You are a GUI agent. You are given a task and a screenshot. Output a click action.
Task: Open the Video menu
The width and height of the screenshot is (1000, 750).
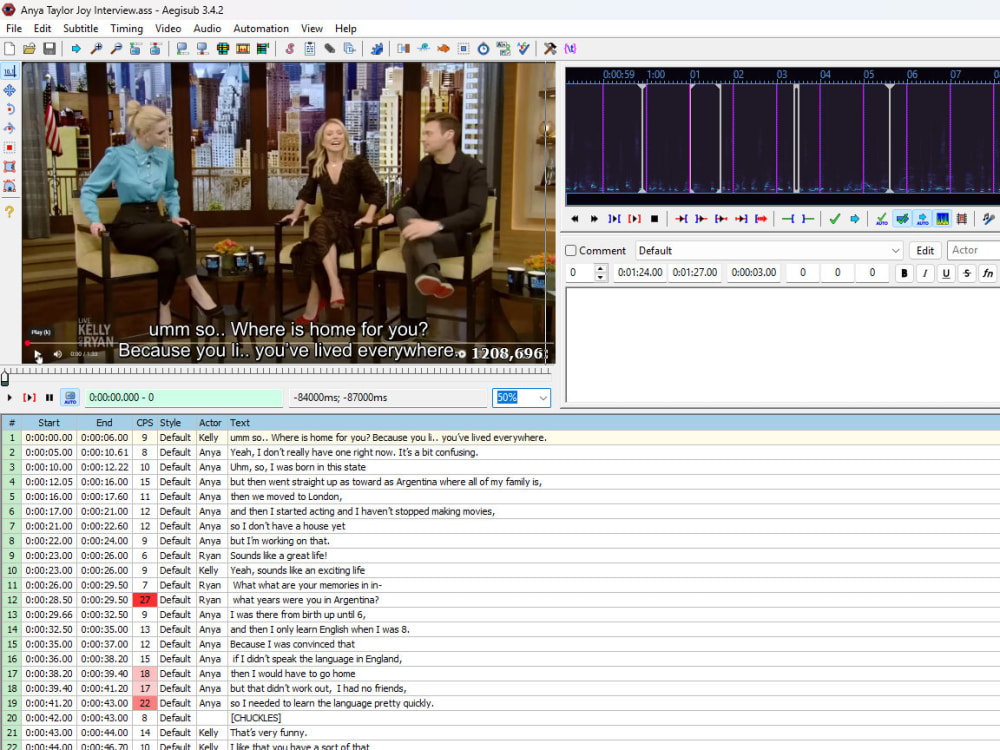coord(168,28)
